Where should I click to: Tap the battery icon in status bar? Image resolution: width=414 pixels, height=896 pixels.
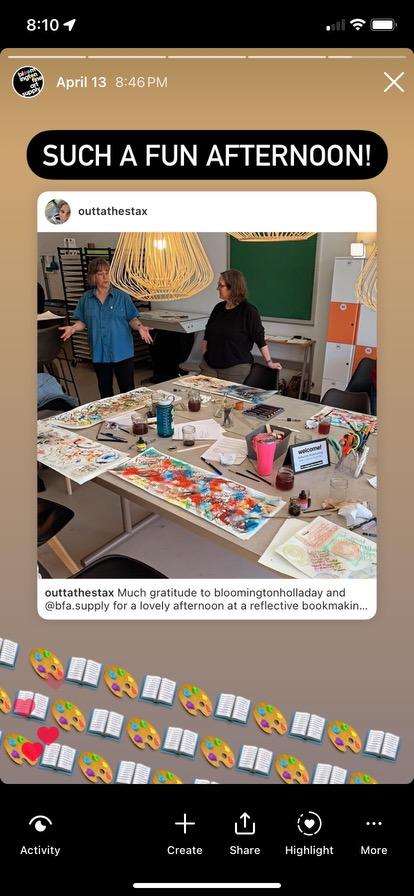(384, 25)
